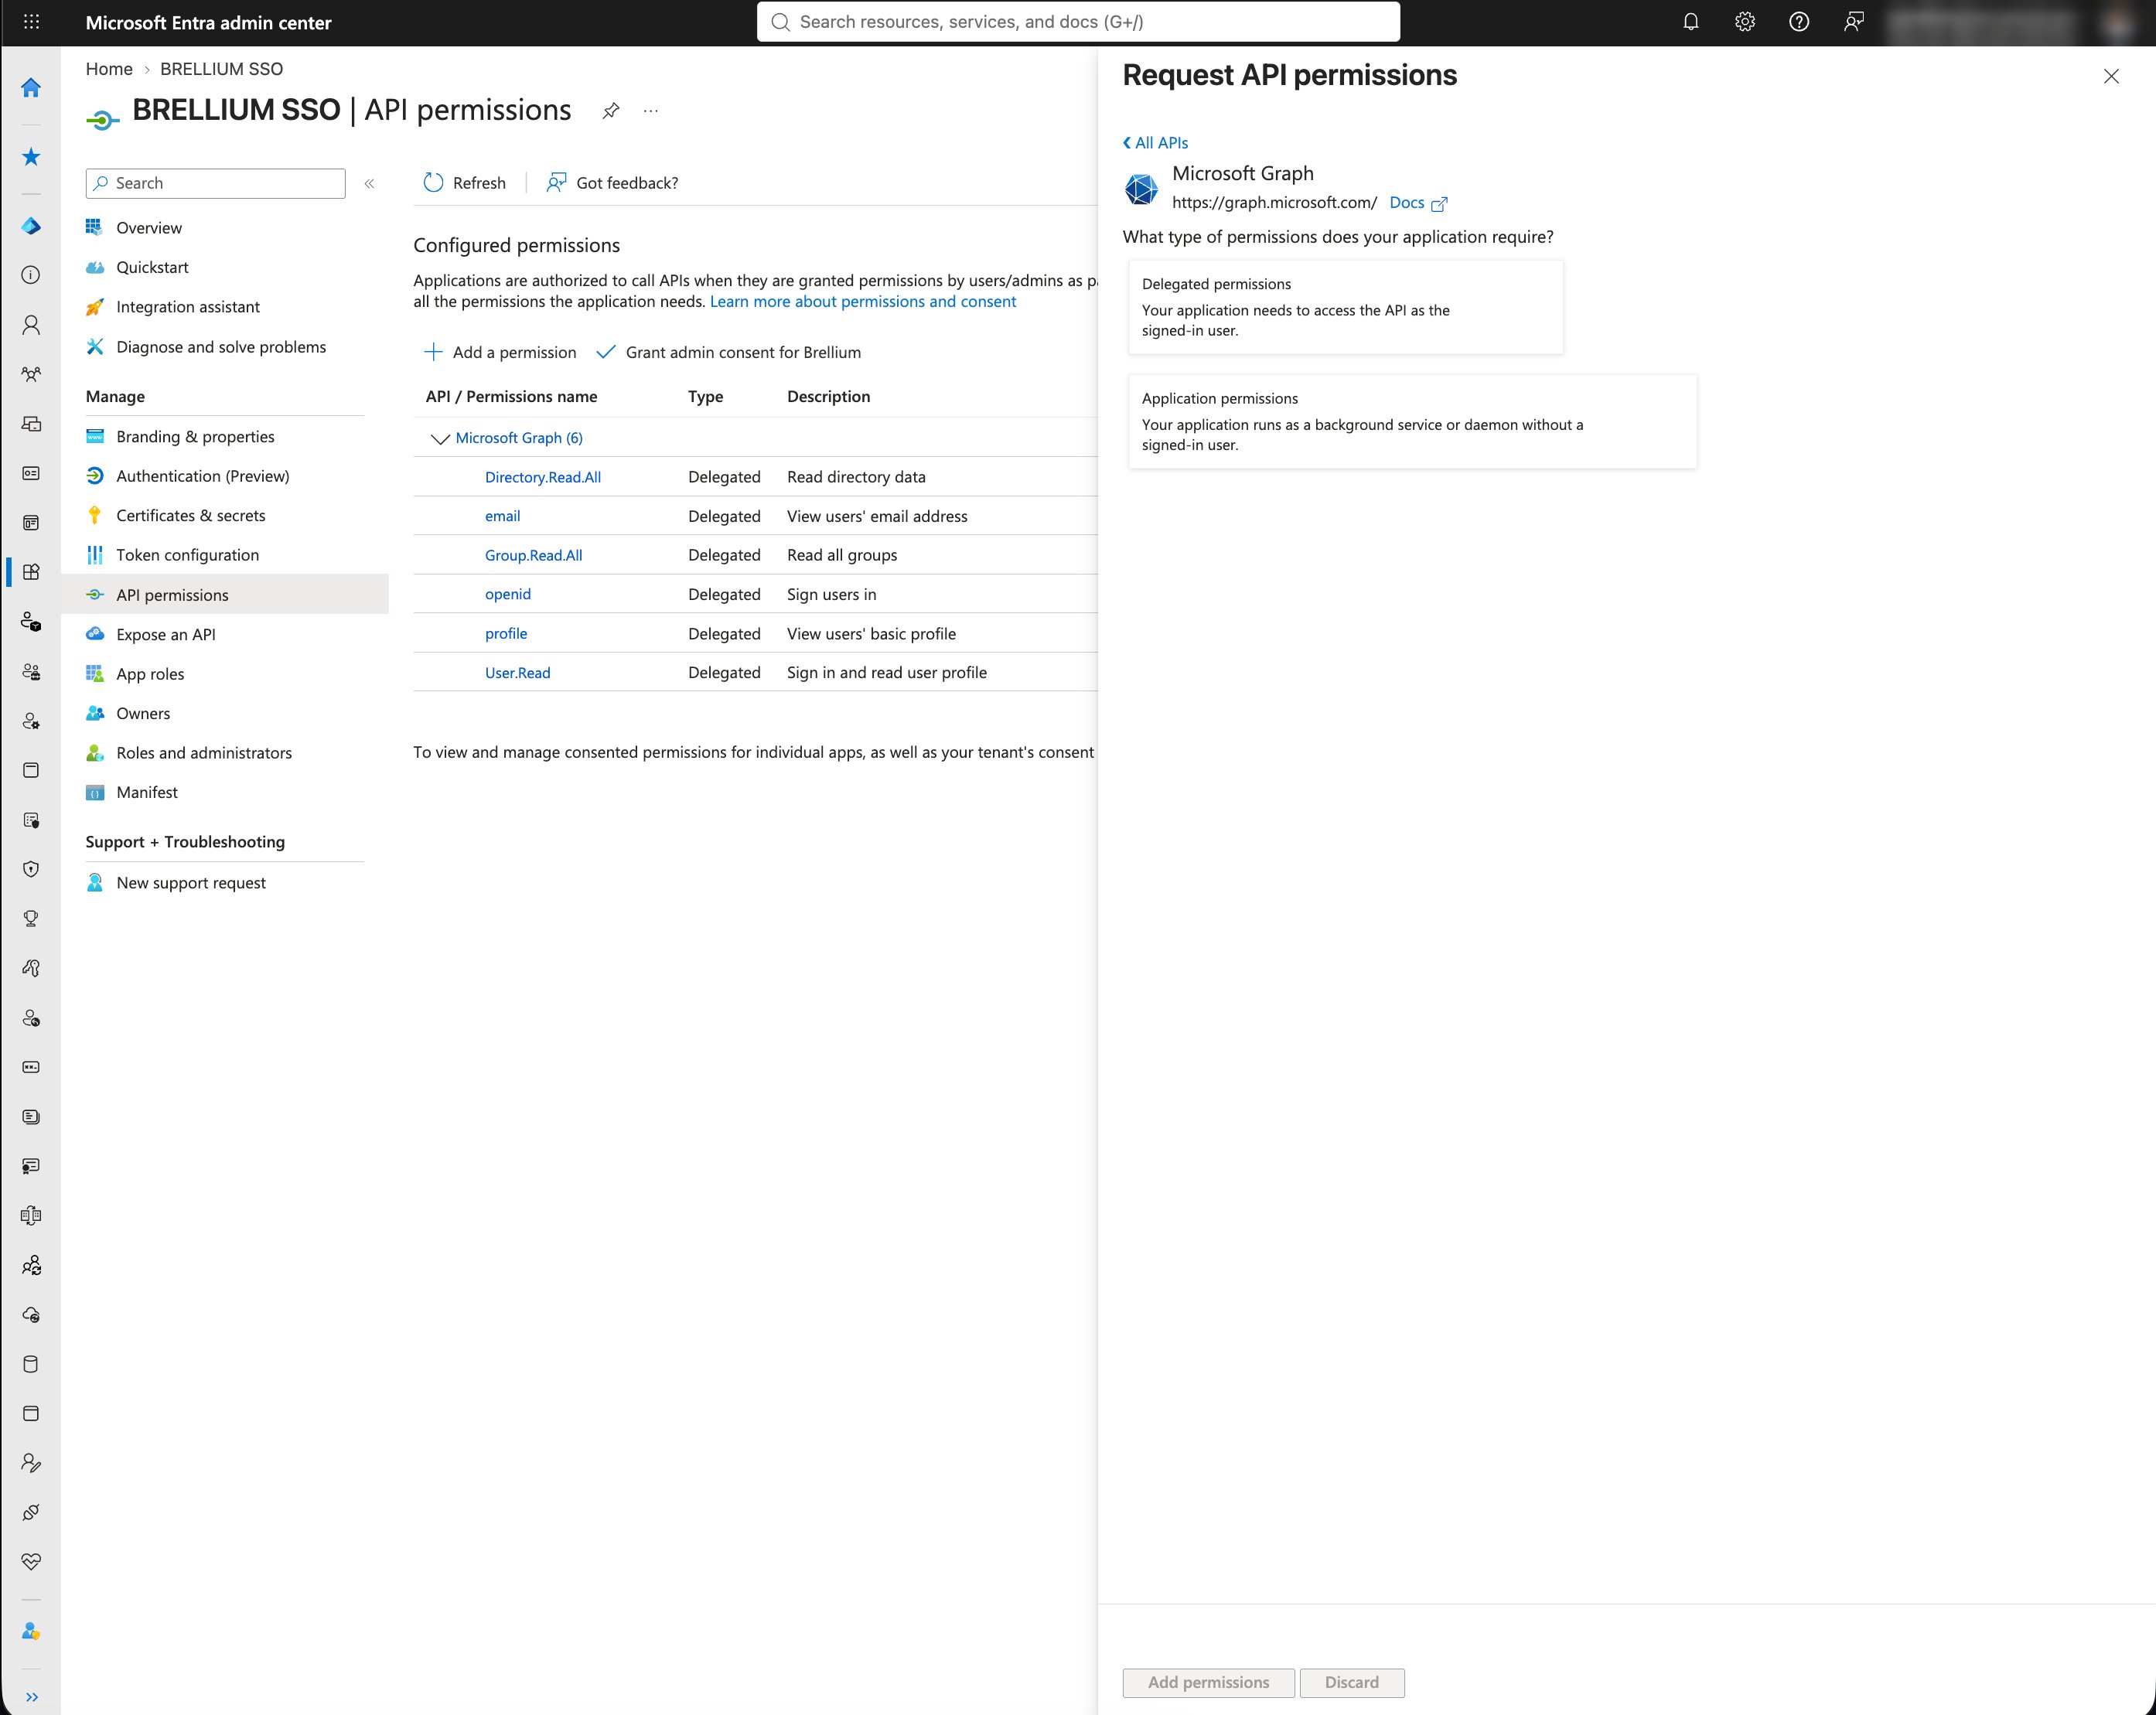Go to Home icon in left rail
2156x1715 pixels.
(31, 88)
